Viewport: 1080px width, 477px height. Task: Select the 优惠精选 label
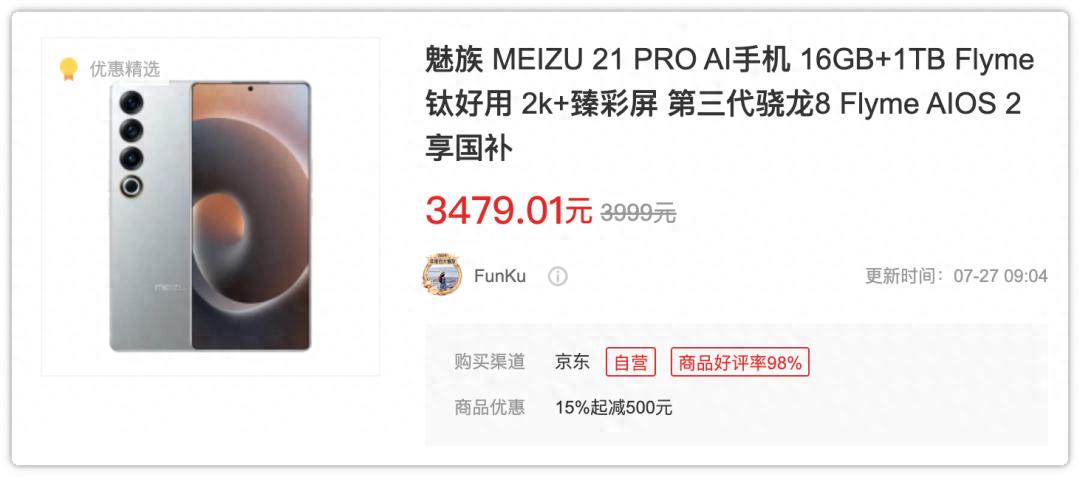[x=124, y=69]
